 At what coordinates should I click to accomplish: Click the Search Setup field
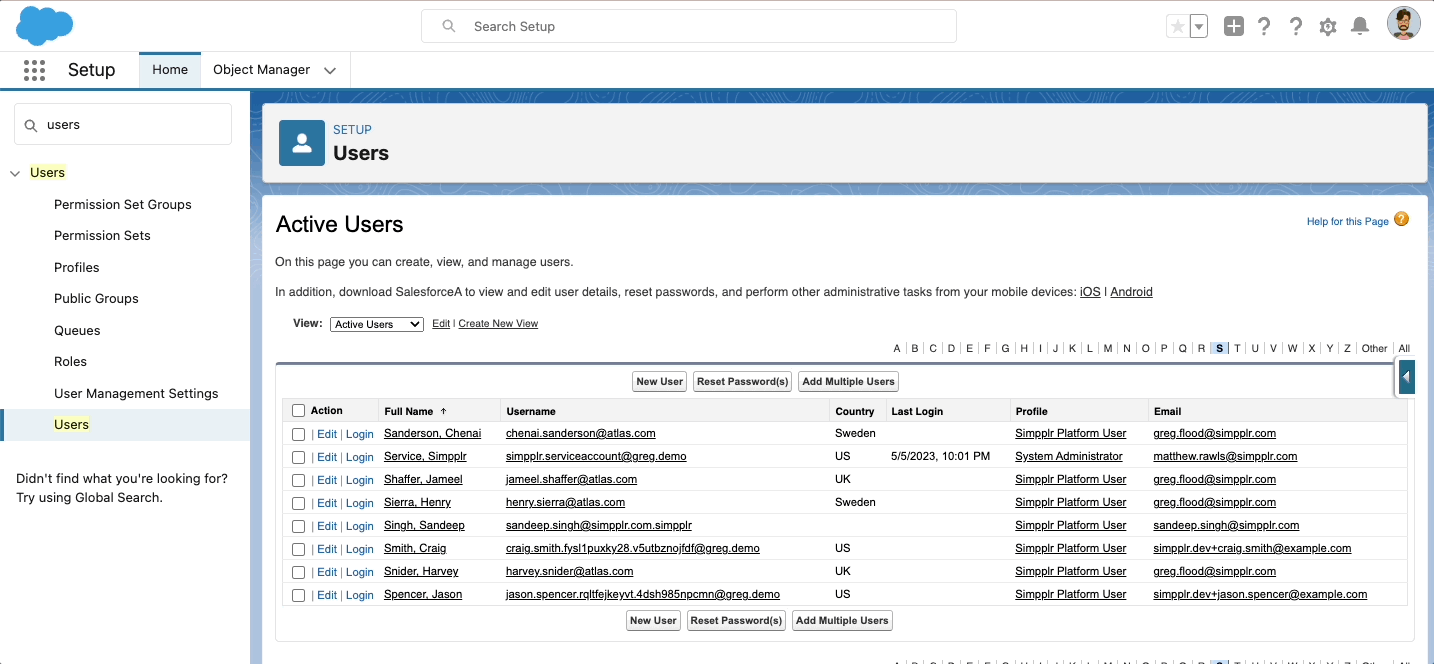click(689, 26)
